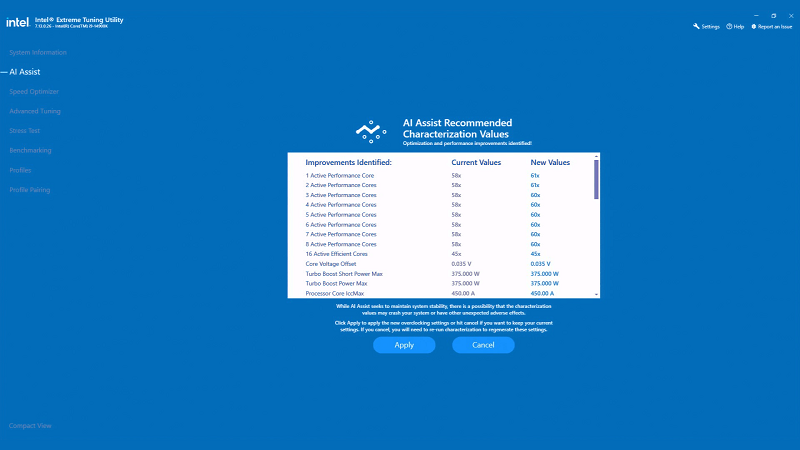
Task: Click current value 45x for Efficient Cores
Action: (x=456, y=254)
